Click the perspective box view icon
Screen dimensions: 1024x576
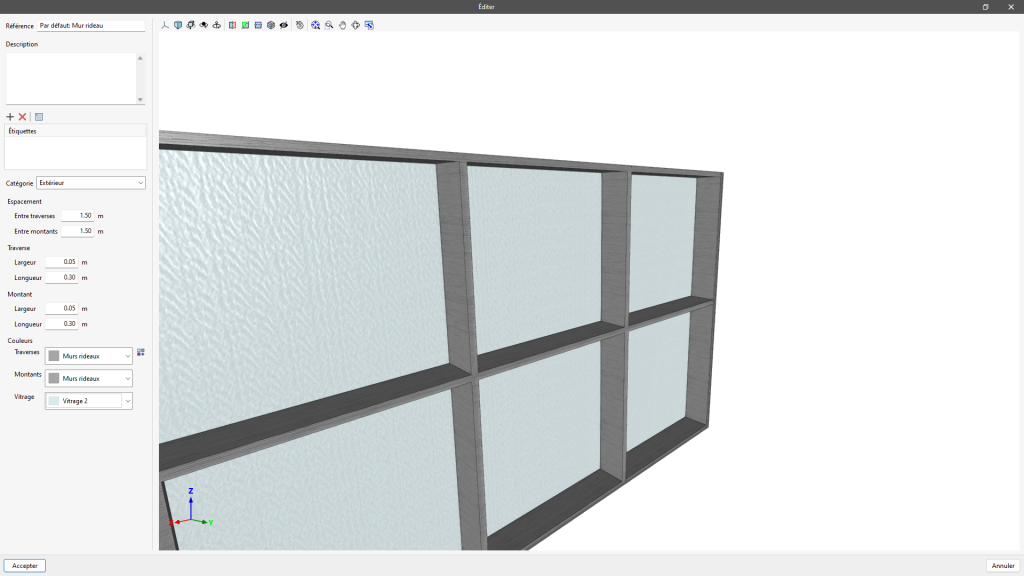(x=191, y=25)
